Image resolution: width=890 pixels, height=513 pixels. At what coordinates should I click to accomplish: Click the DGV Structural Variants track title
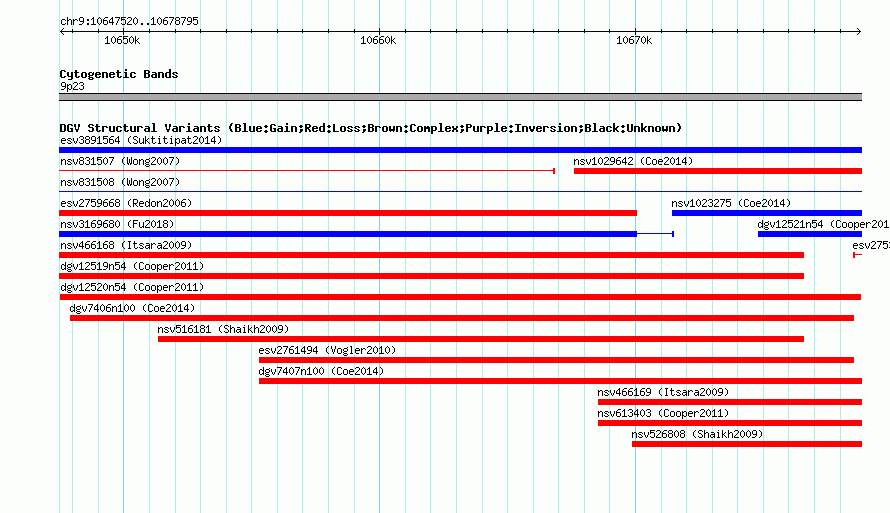point(370,128)
